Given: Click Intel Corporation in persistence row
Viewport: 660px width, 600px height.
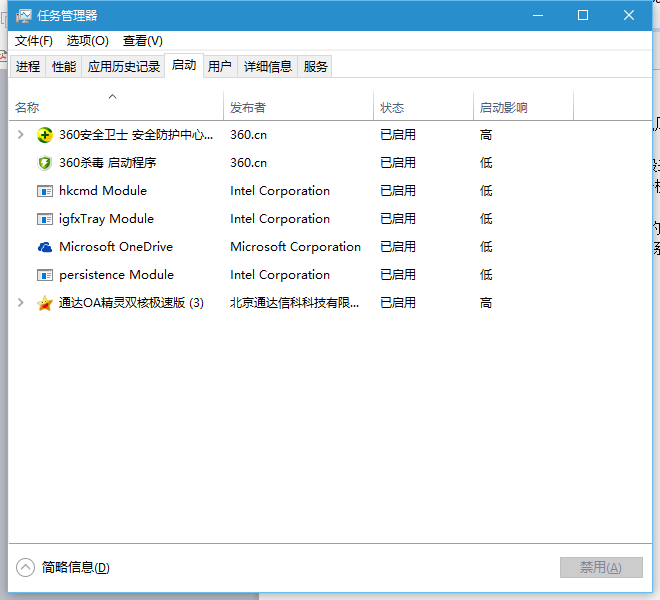Looking at the screenshot, I should coord(280,275).
